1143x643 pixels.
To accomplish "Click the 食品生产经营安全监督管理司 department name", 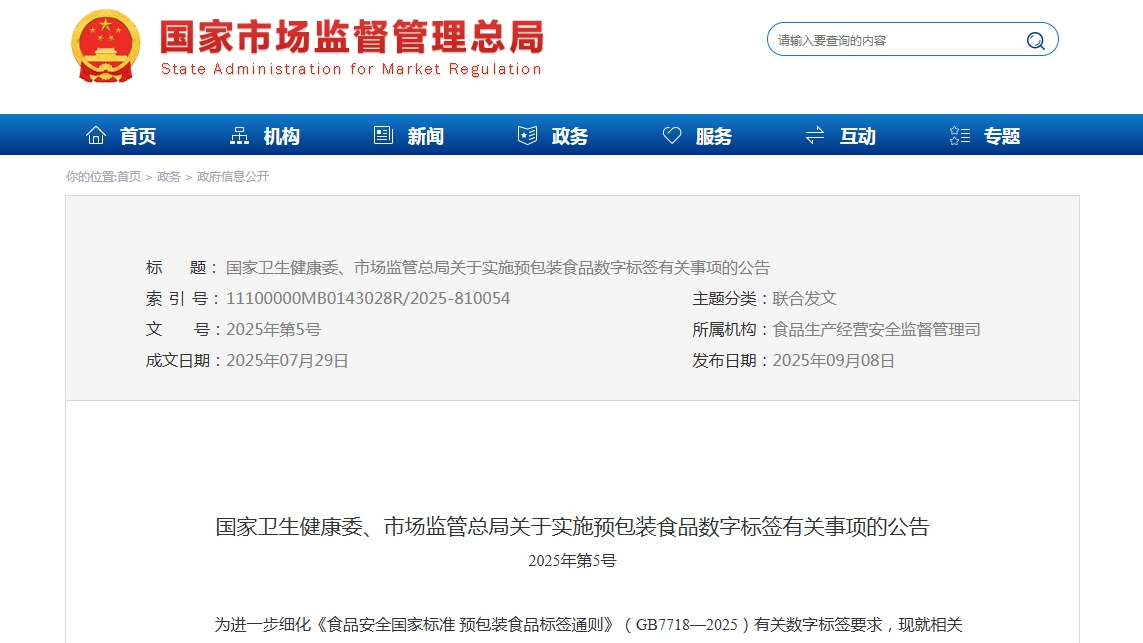I will point(876,329).
